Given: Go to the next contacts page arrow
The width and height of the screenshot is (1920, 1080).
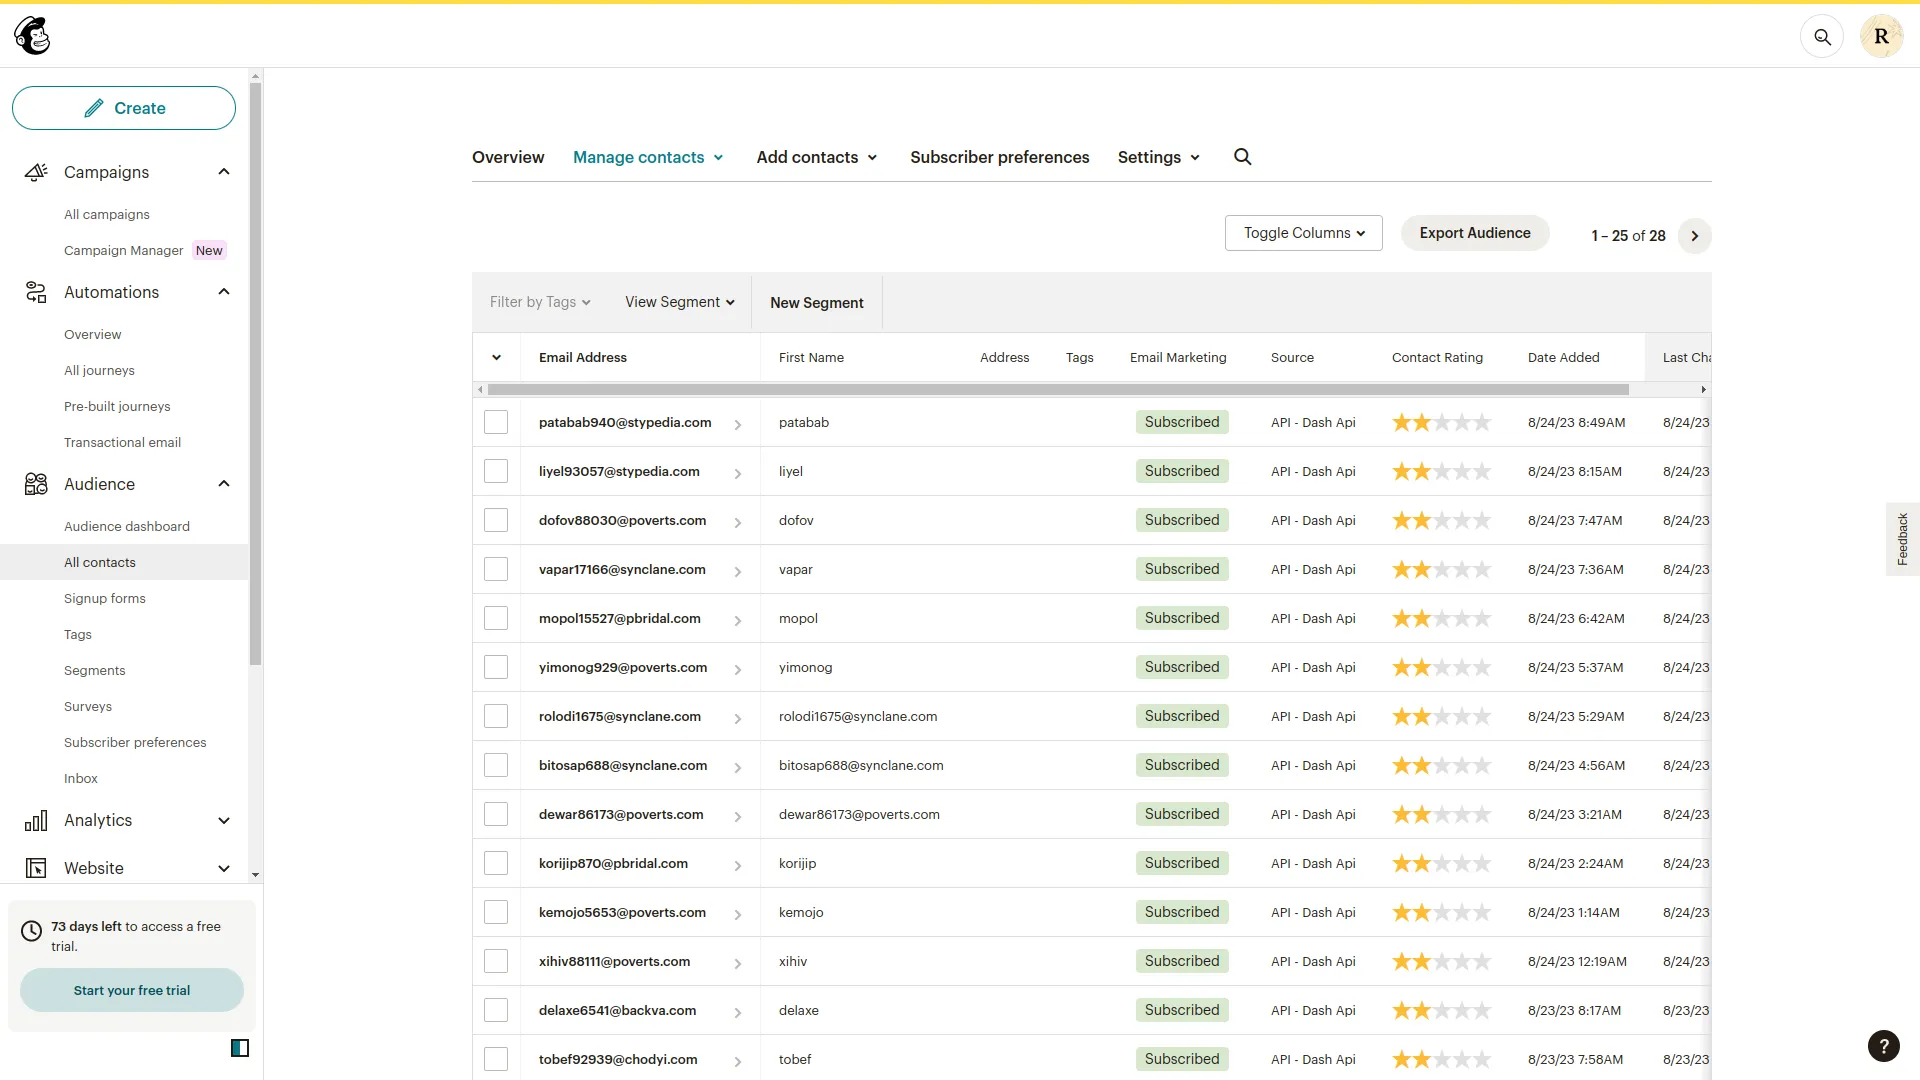Looking at the screenshot, I should click(1694, 235).
